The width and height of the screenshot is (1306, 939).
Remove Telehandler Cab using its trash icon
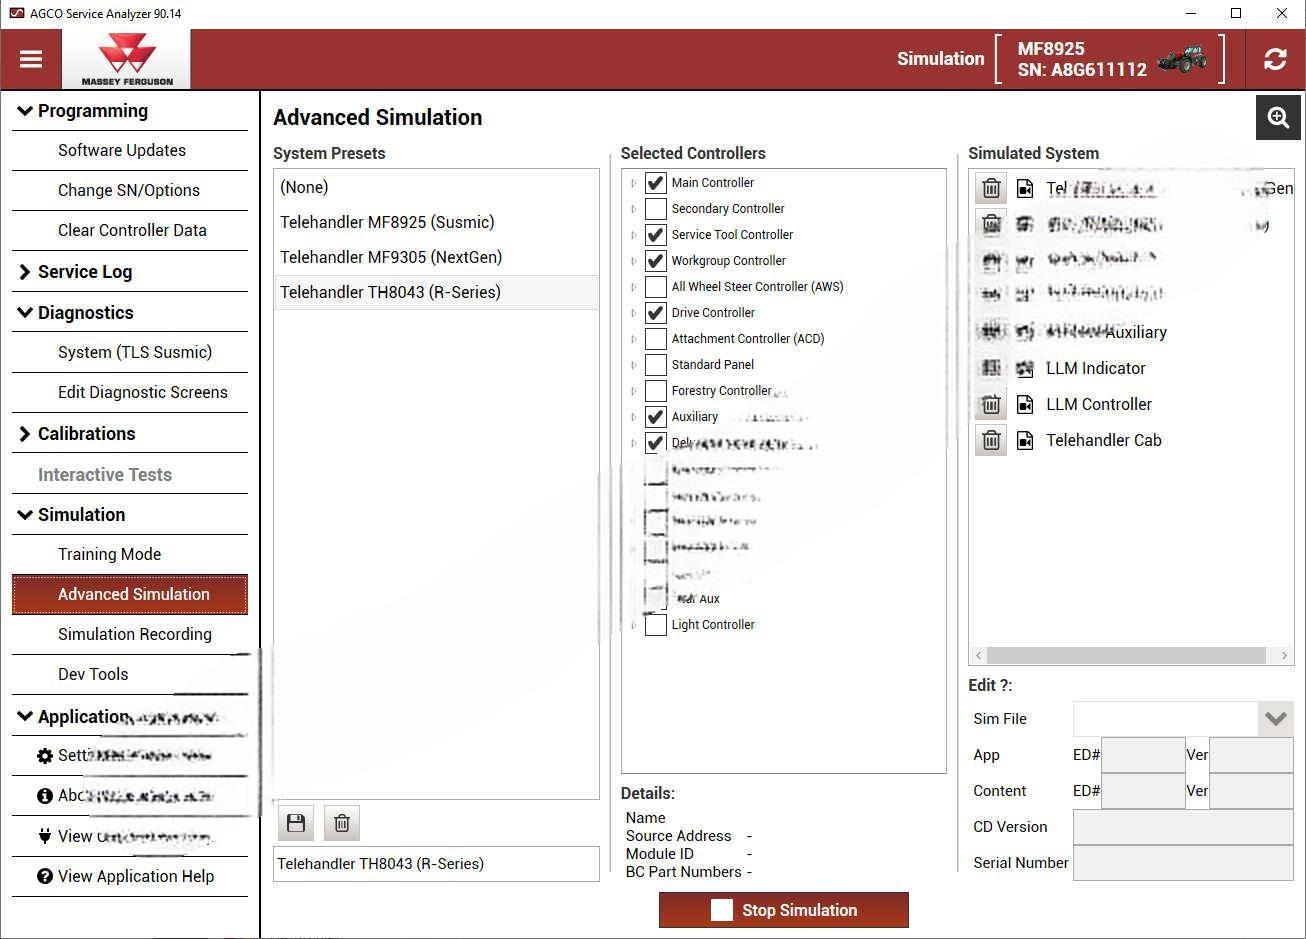[x=991, y=440]
